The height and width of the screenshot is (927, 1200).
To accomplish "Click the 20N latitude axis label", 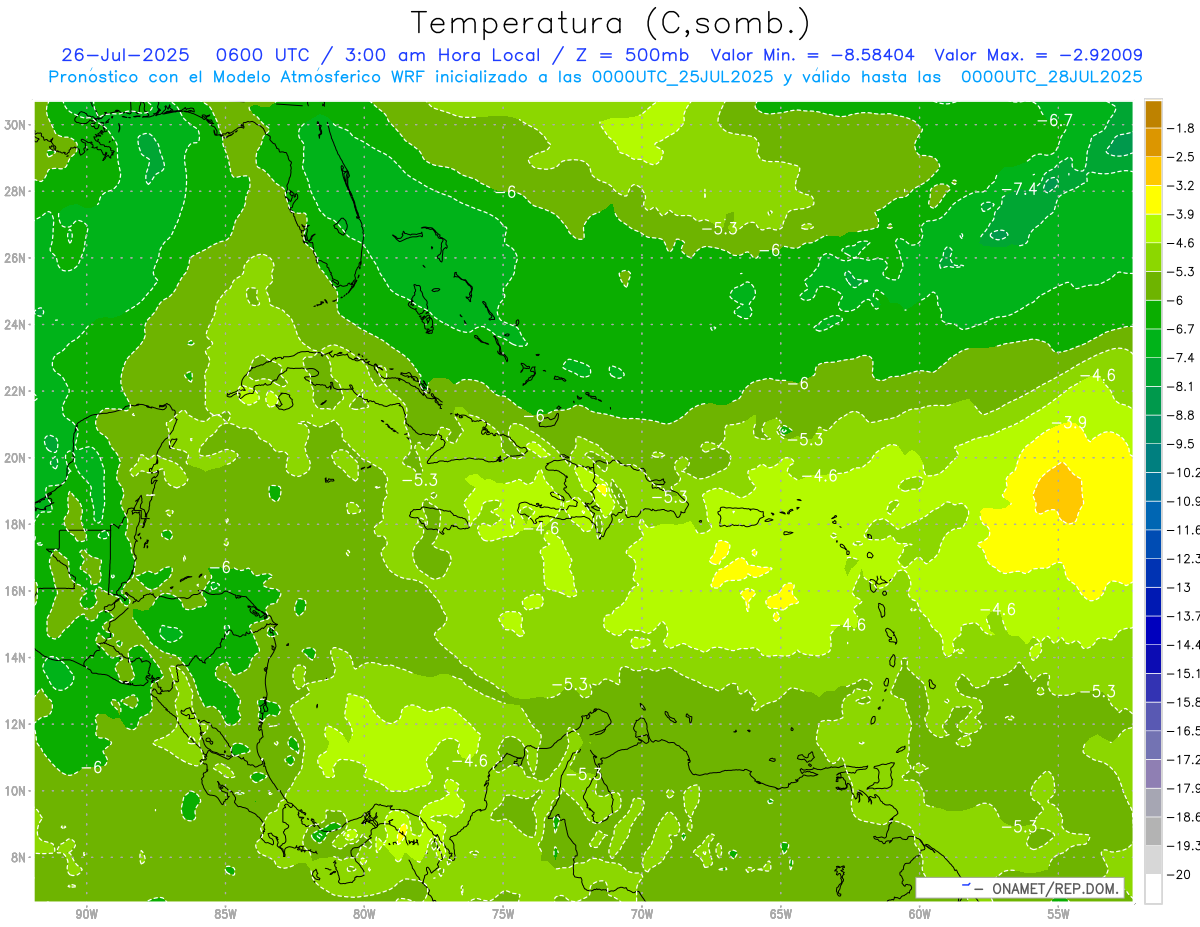I will [17, 457].
